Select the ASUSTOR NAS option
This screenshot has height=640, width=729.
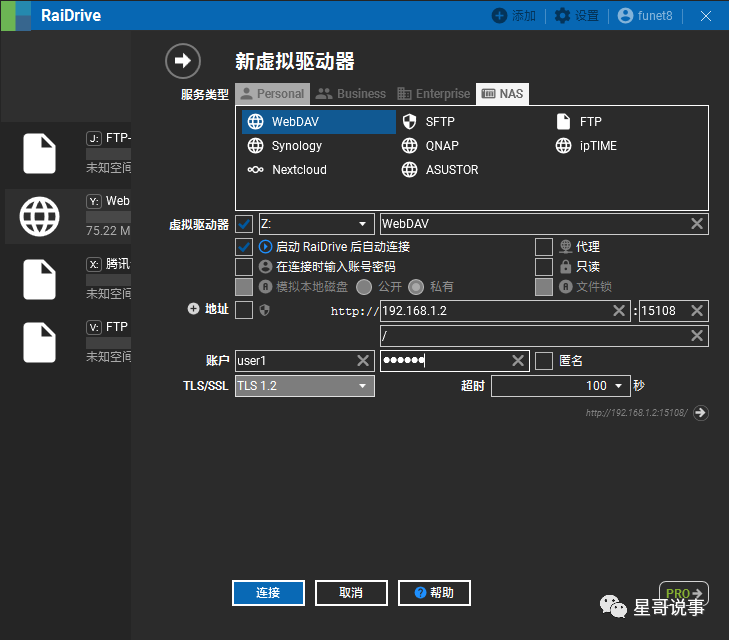451,170
